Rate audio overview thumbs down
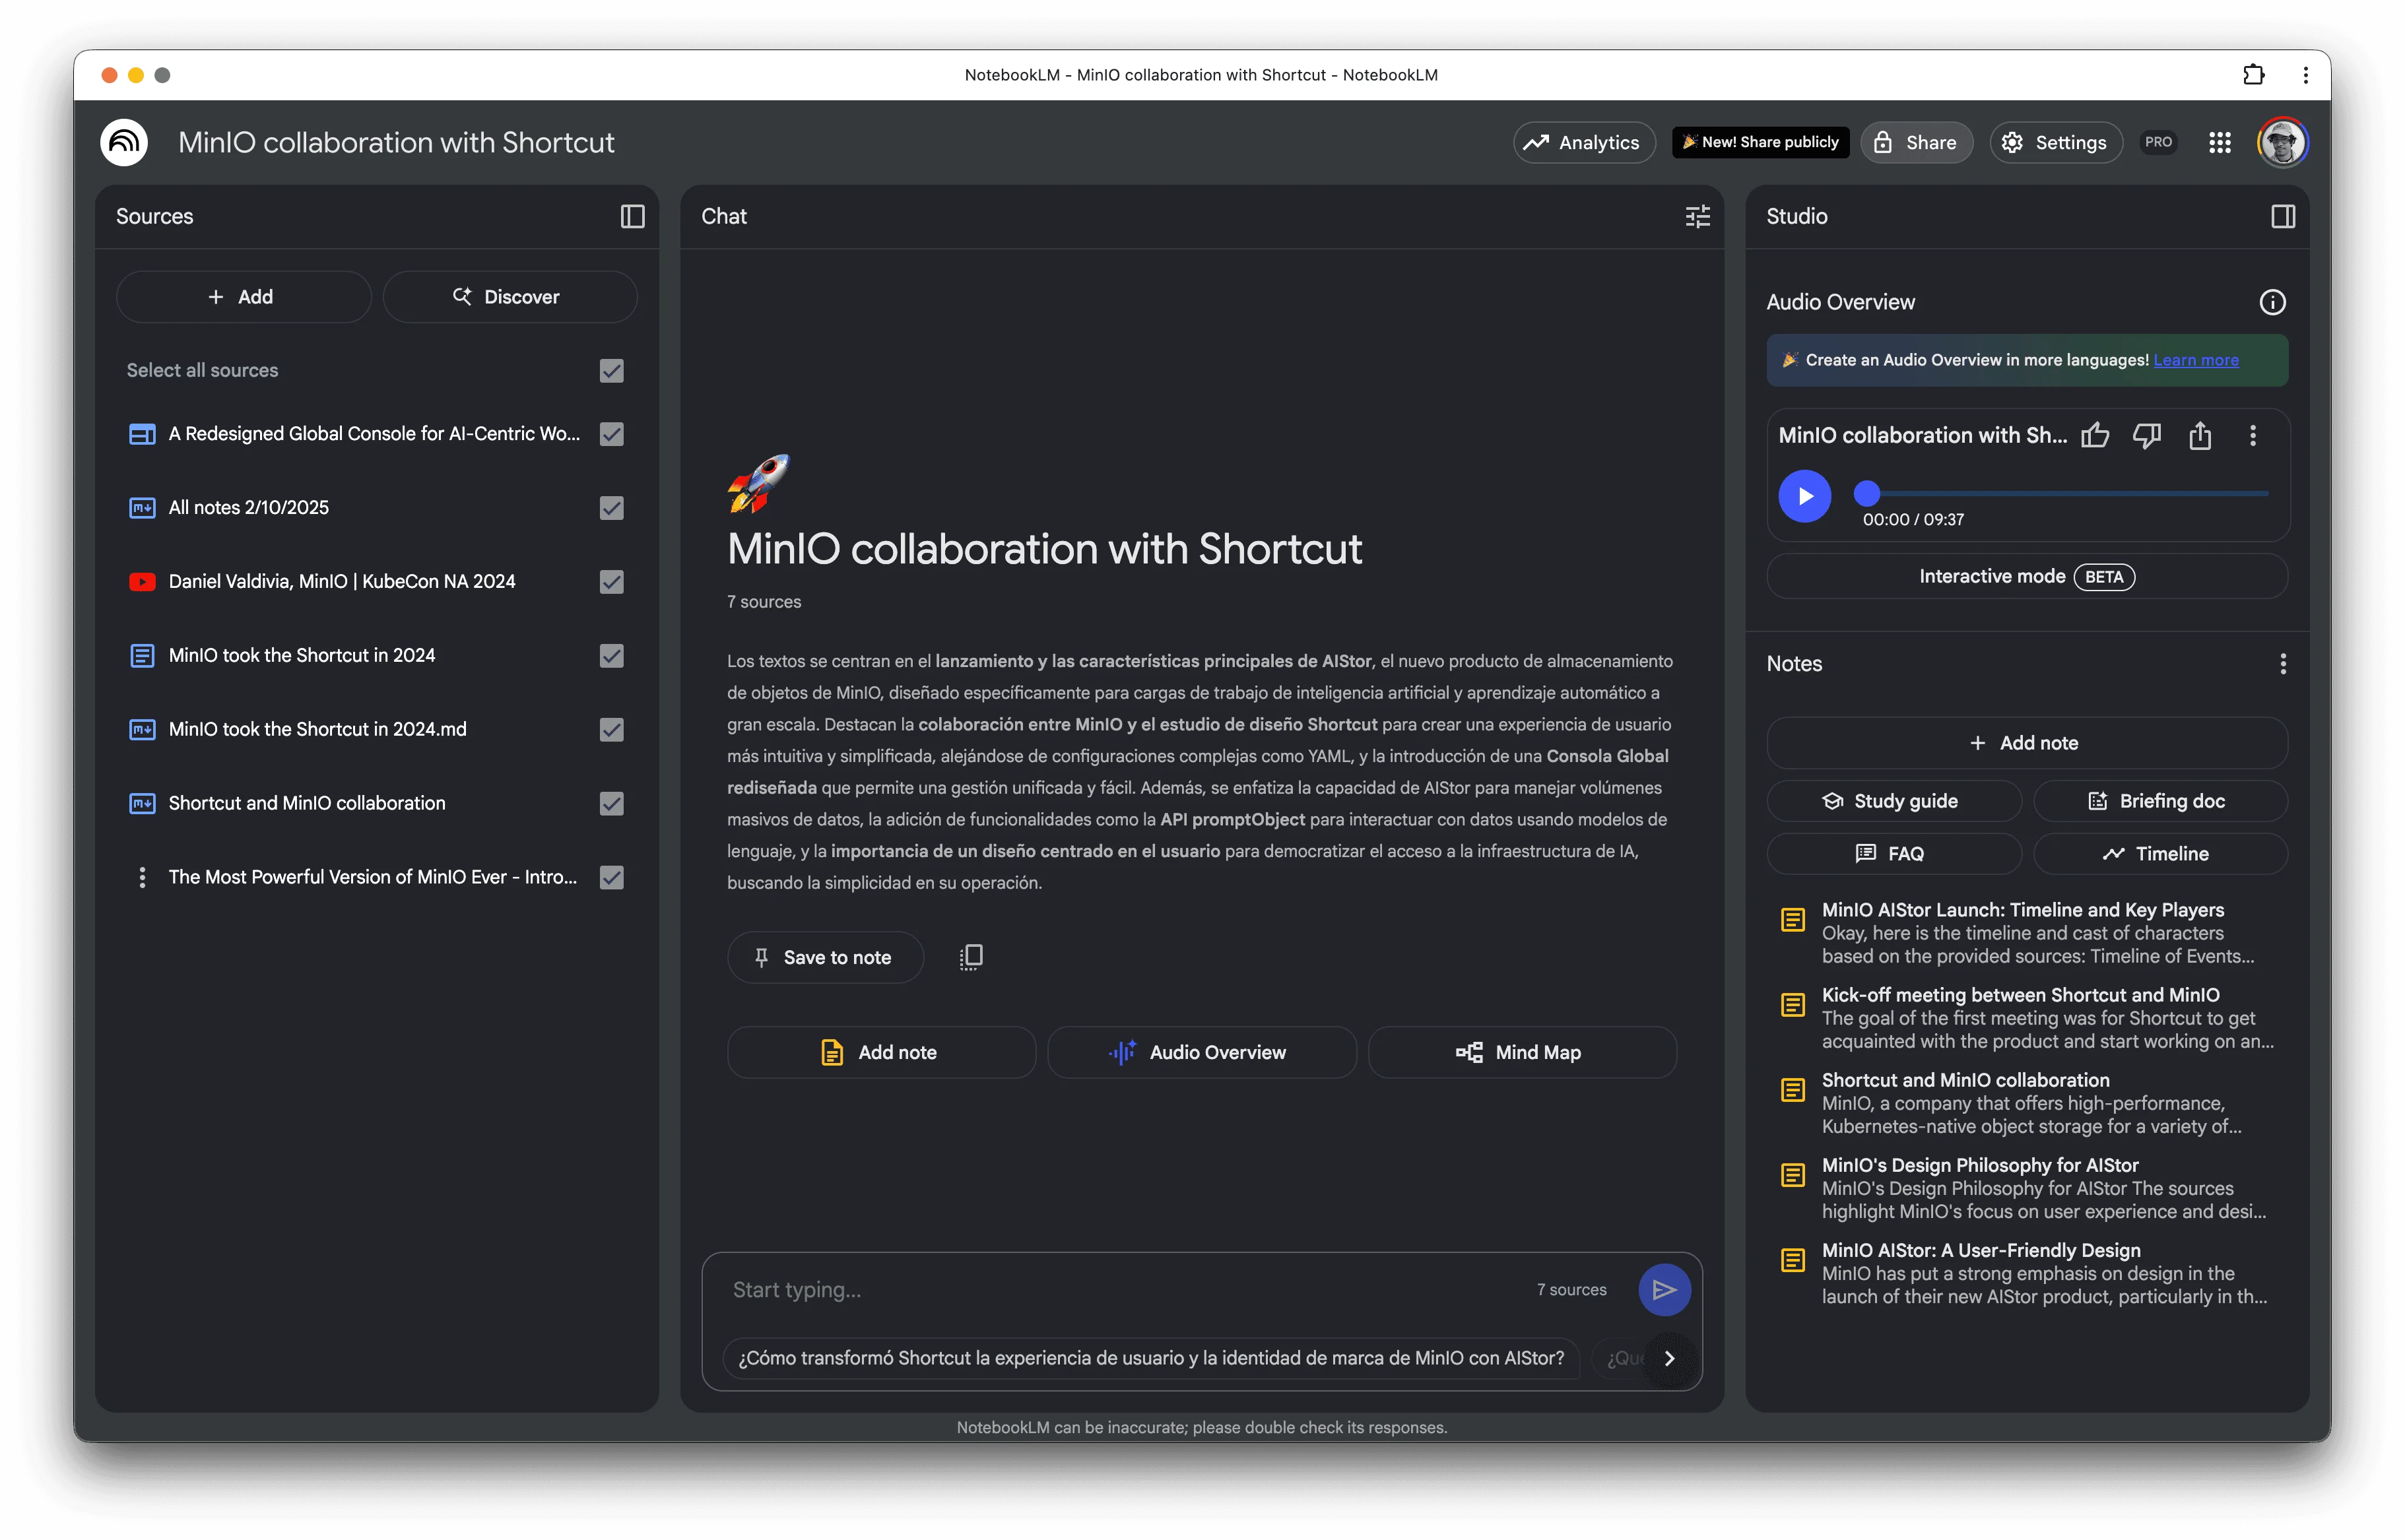Image resolution: width=2405 pixels, height=1540 pixels. pos(2147,435)
